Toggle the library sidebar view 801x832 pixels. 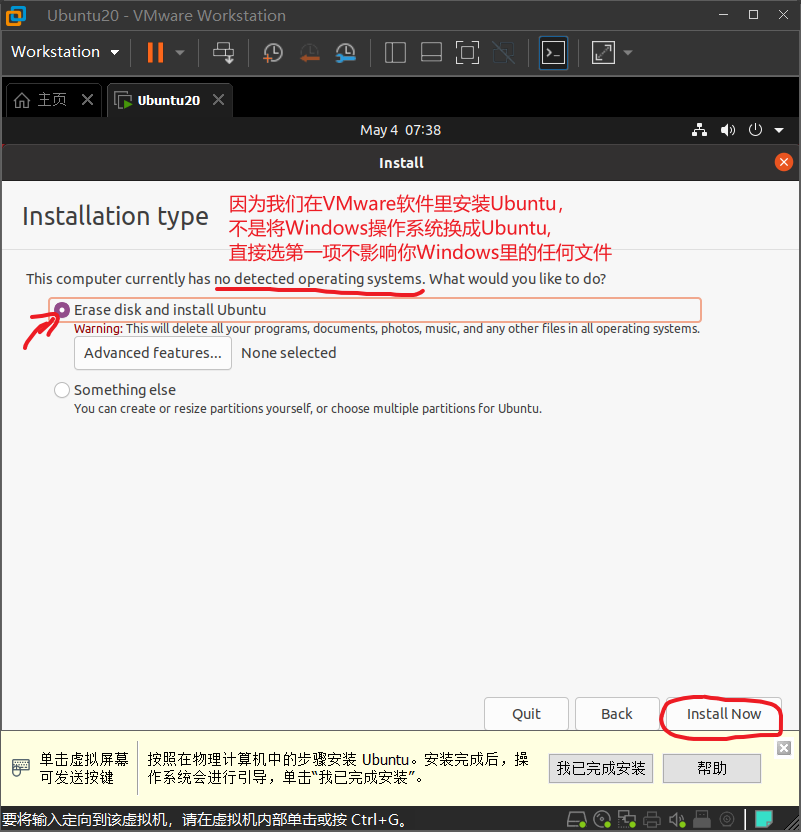tap(395, 53)
